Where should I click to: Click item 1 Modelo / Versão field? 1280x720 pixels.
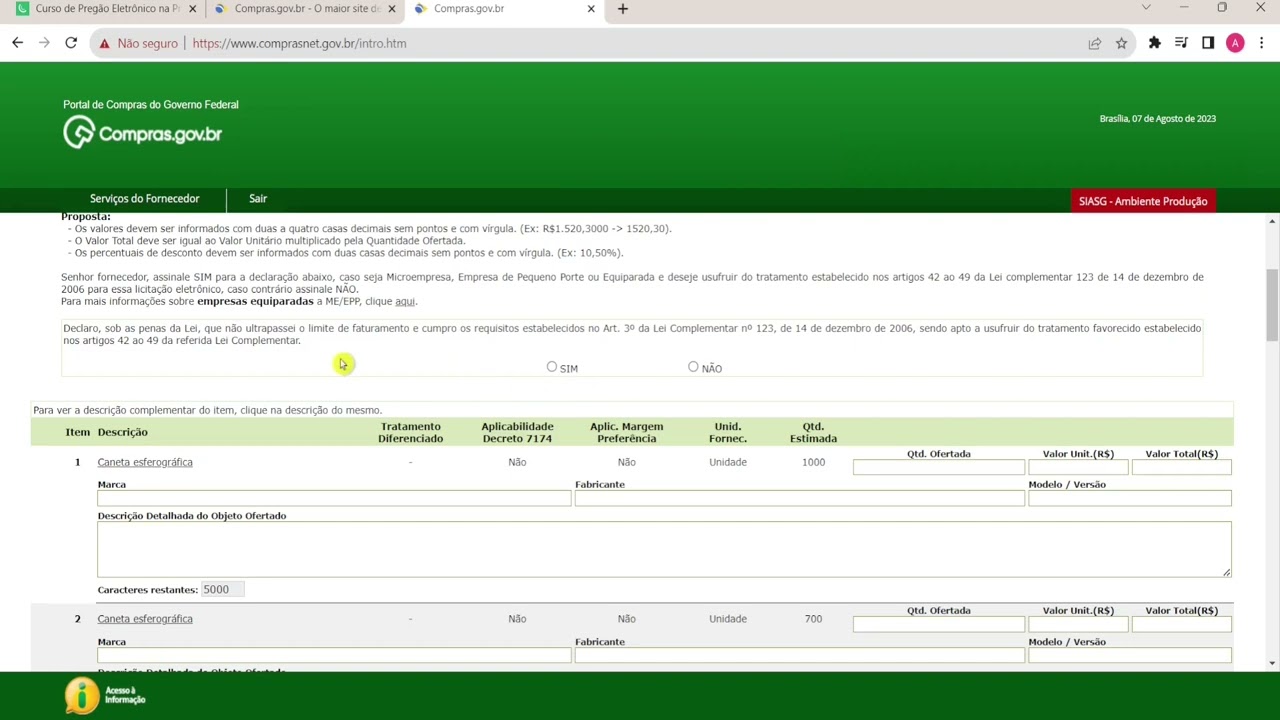(x=1130, y=498)
